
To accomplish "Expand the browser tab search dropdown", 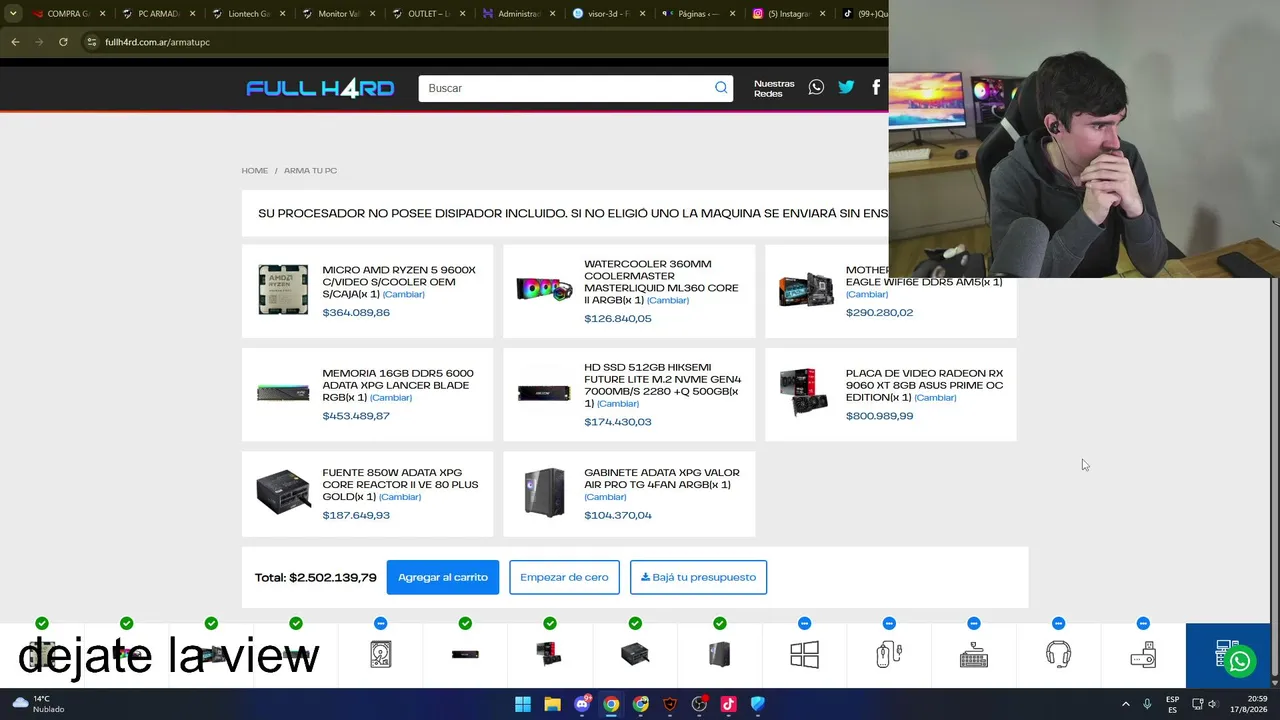I will click(13, 14).
